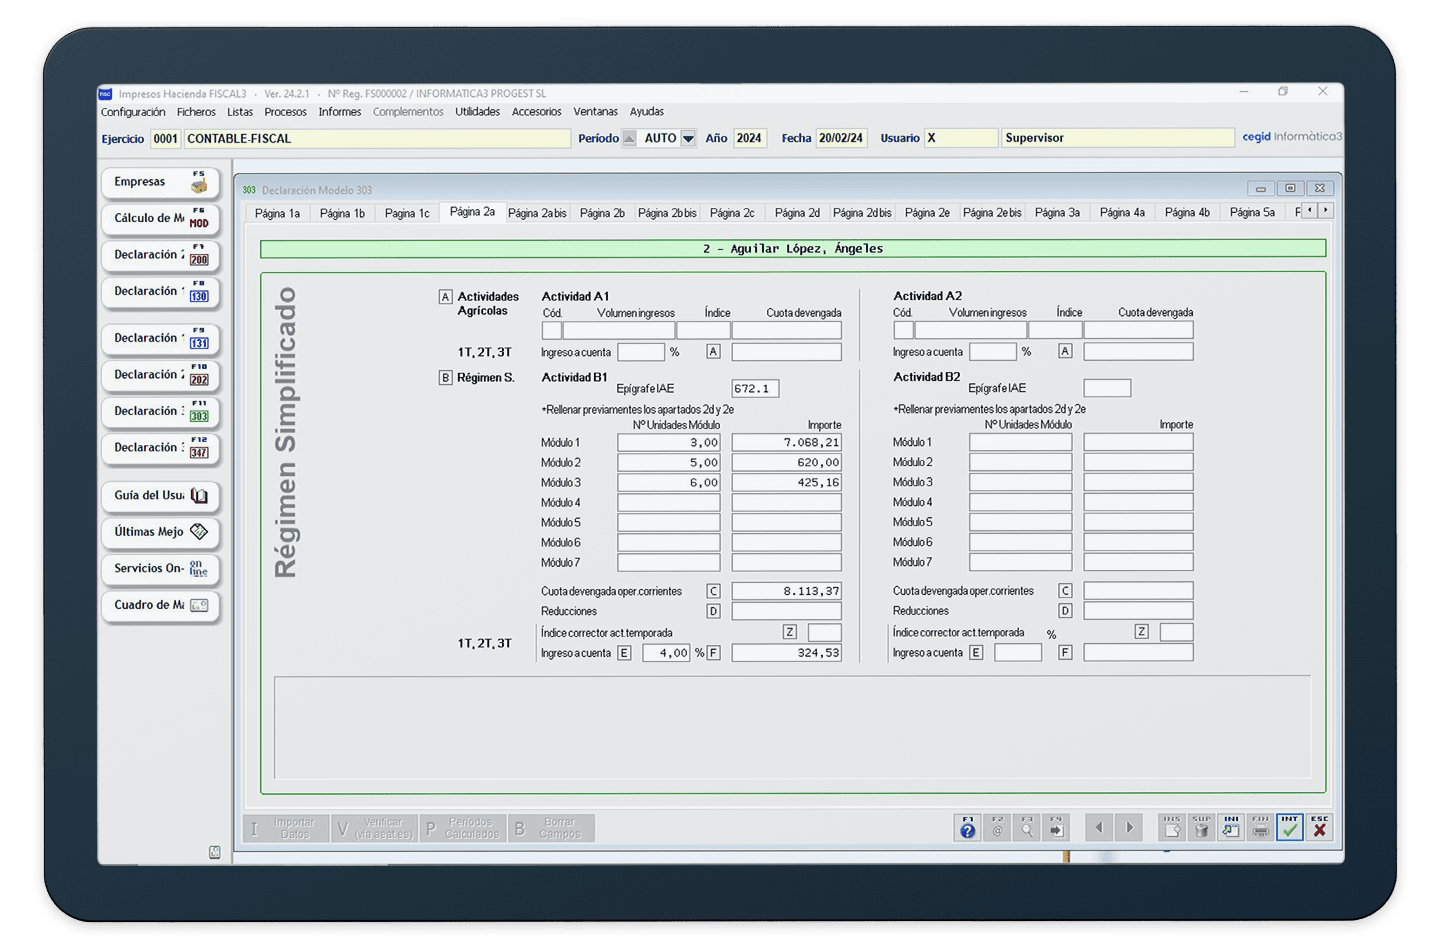This screenshot has height=951, width=1440.
Task: Expand the Período AUTO dropdown arrow
Action: pos(688,139)
